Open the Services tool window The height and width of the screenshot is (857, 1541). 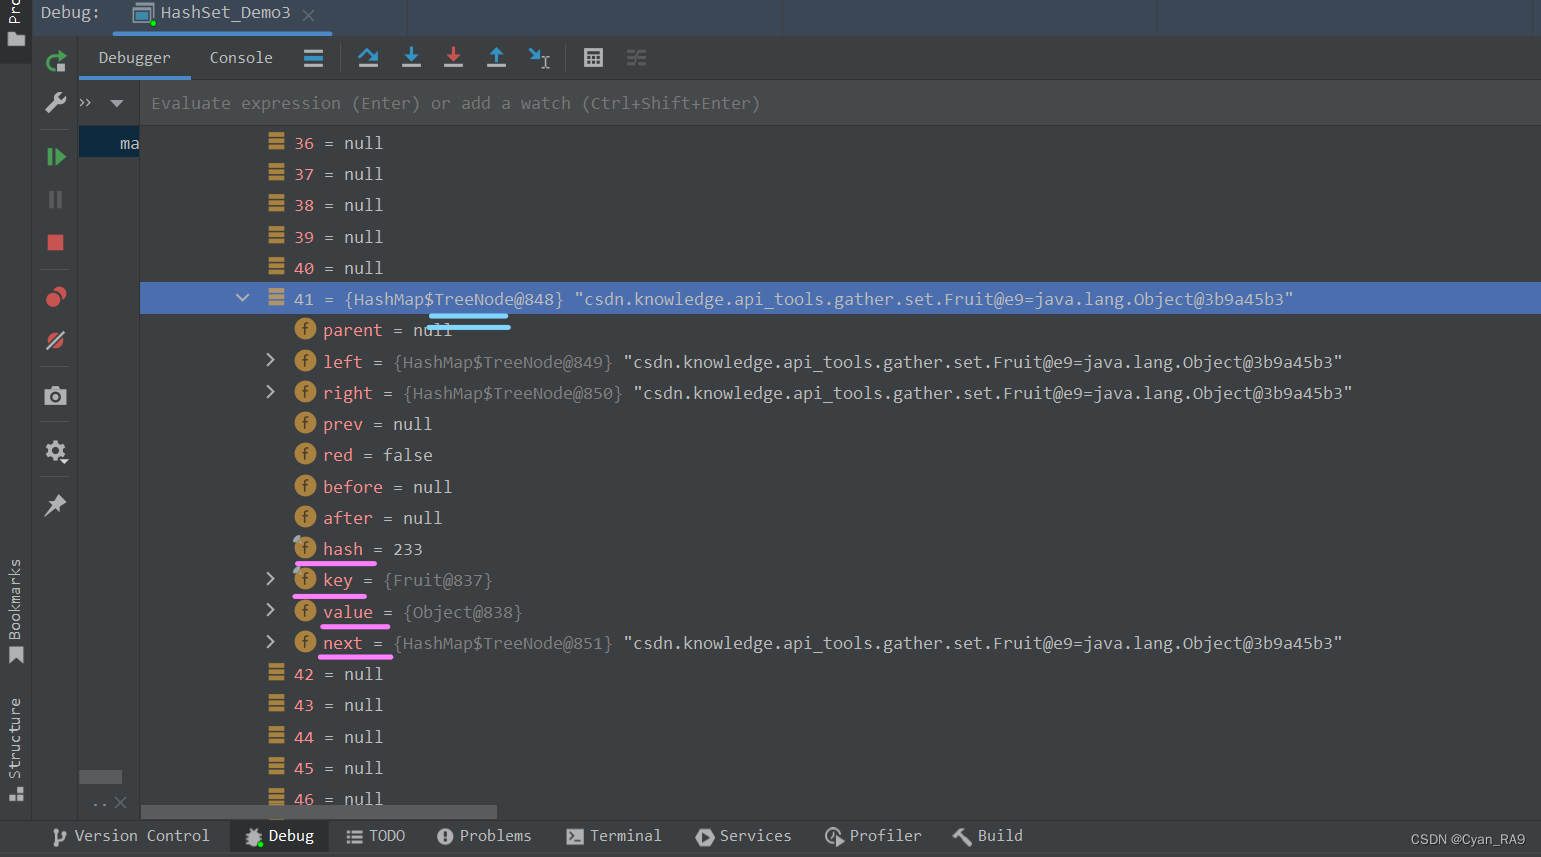[743, 836]
